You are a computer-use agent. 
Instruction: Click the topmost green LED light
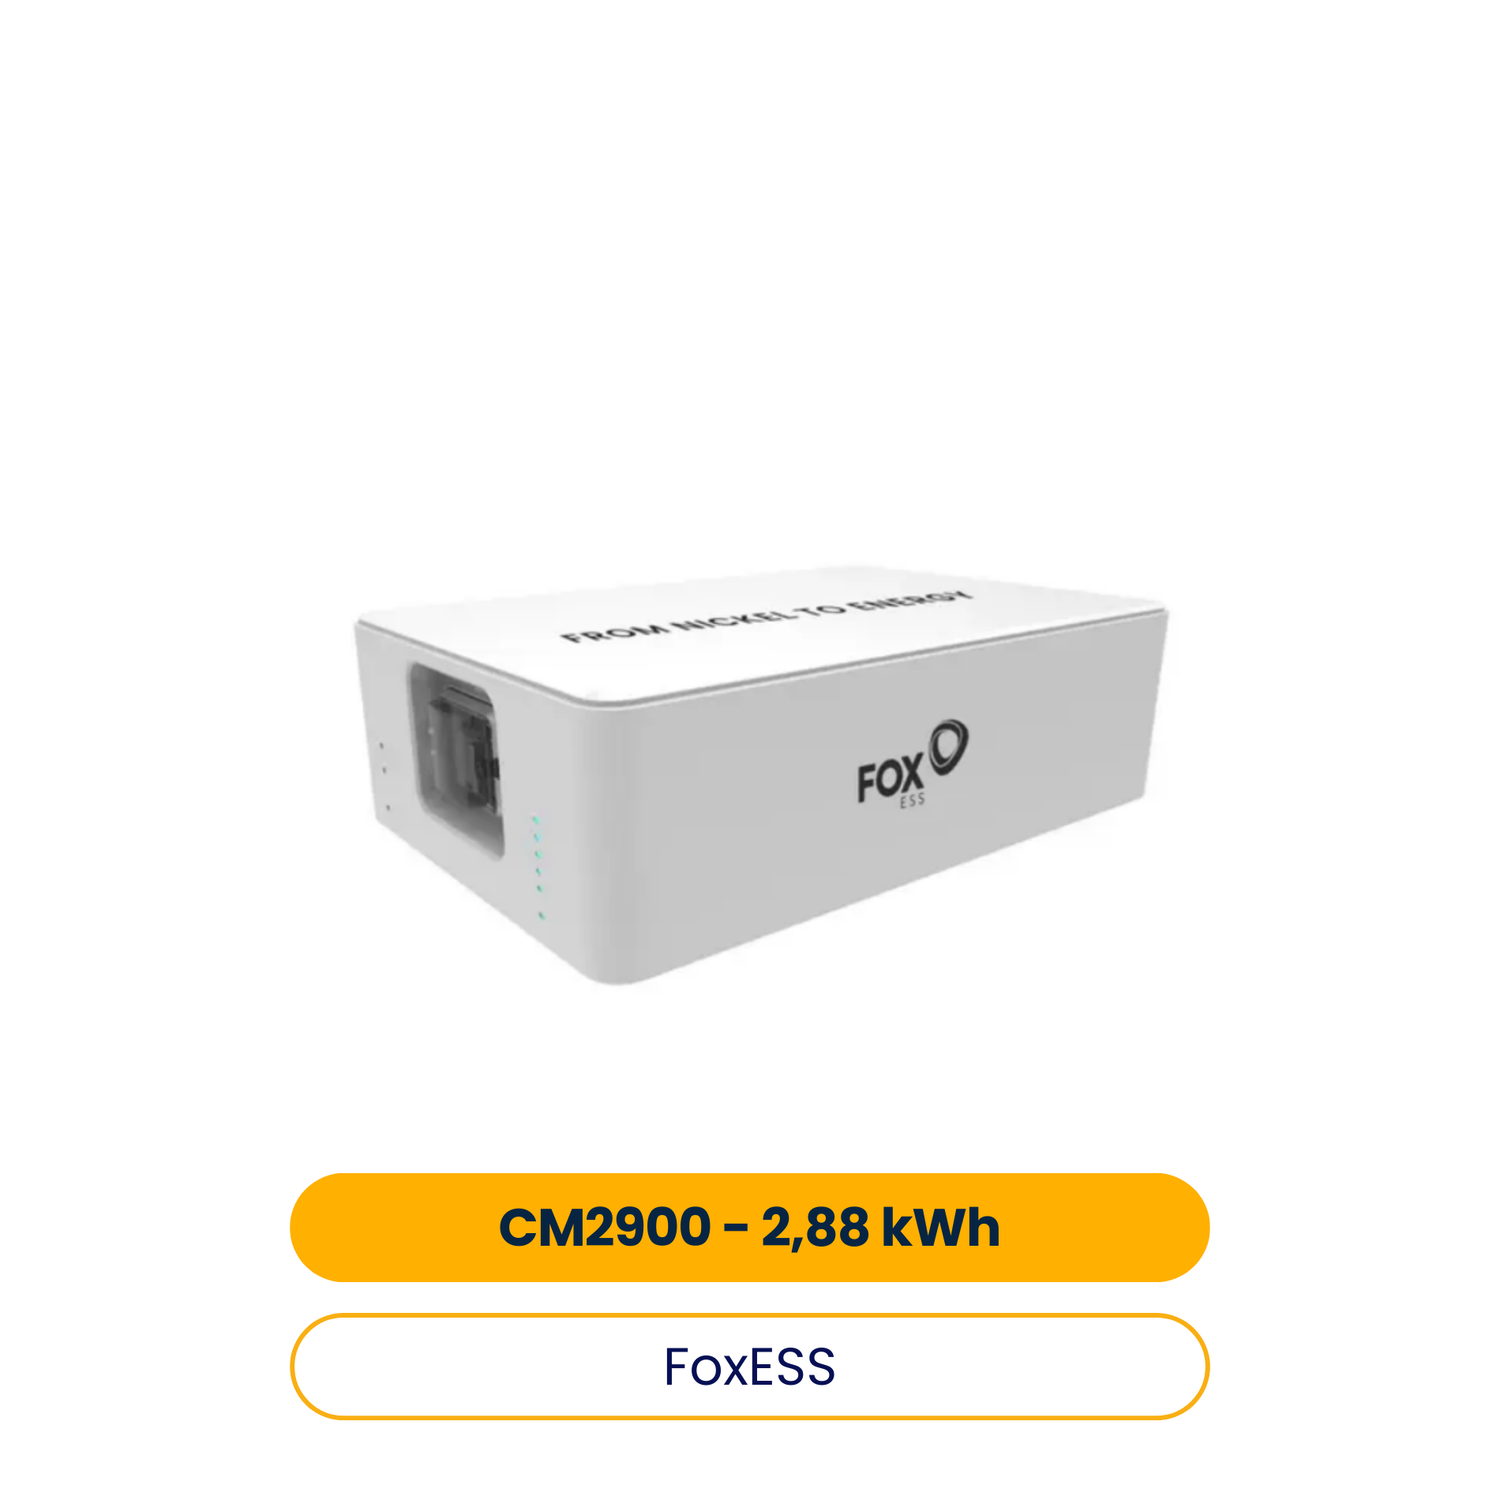535,820
